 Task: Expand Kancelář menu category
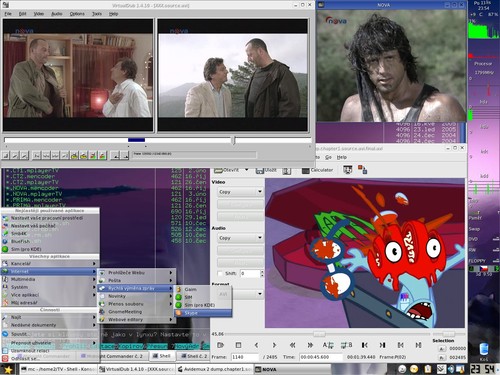pos(49,264)
